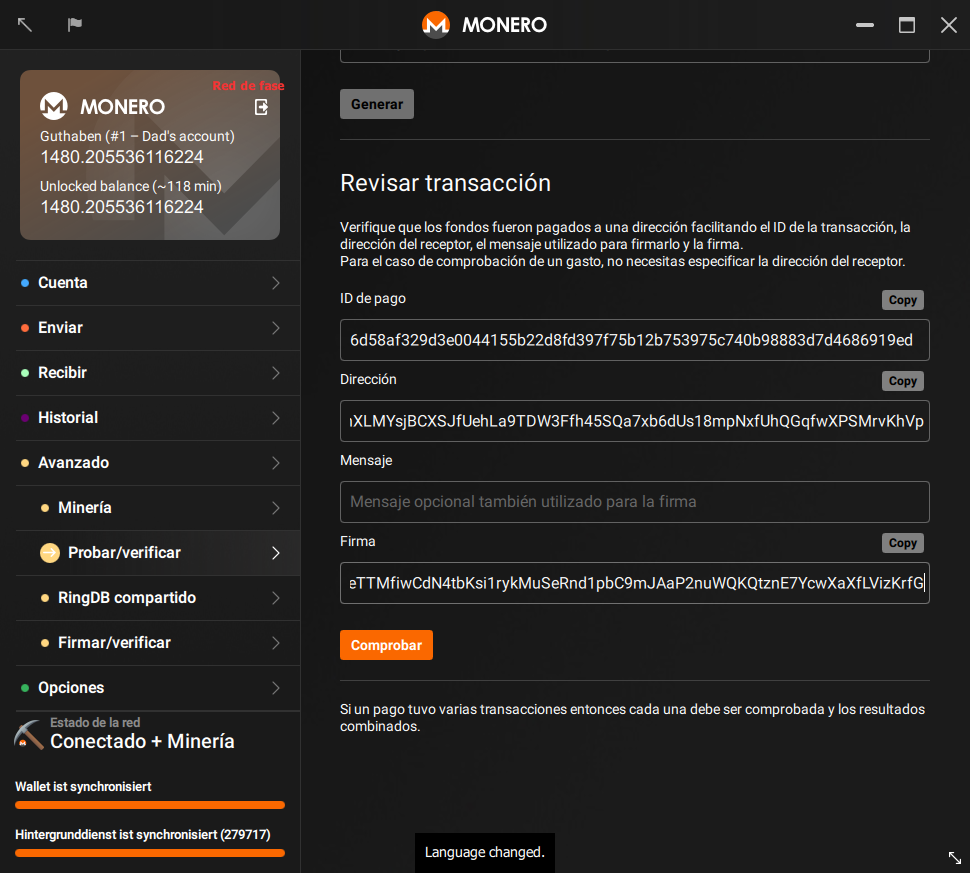Open the Enviar section
This screenshot has height=873, width=970.
coord(158,328)
